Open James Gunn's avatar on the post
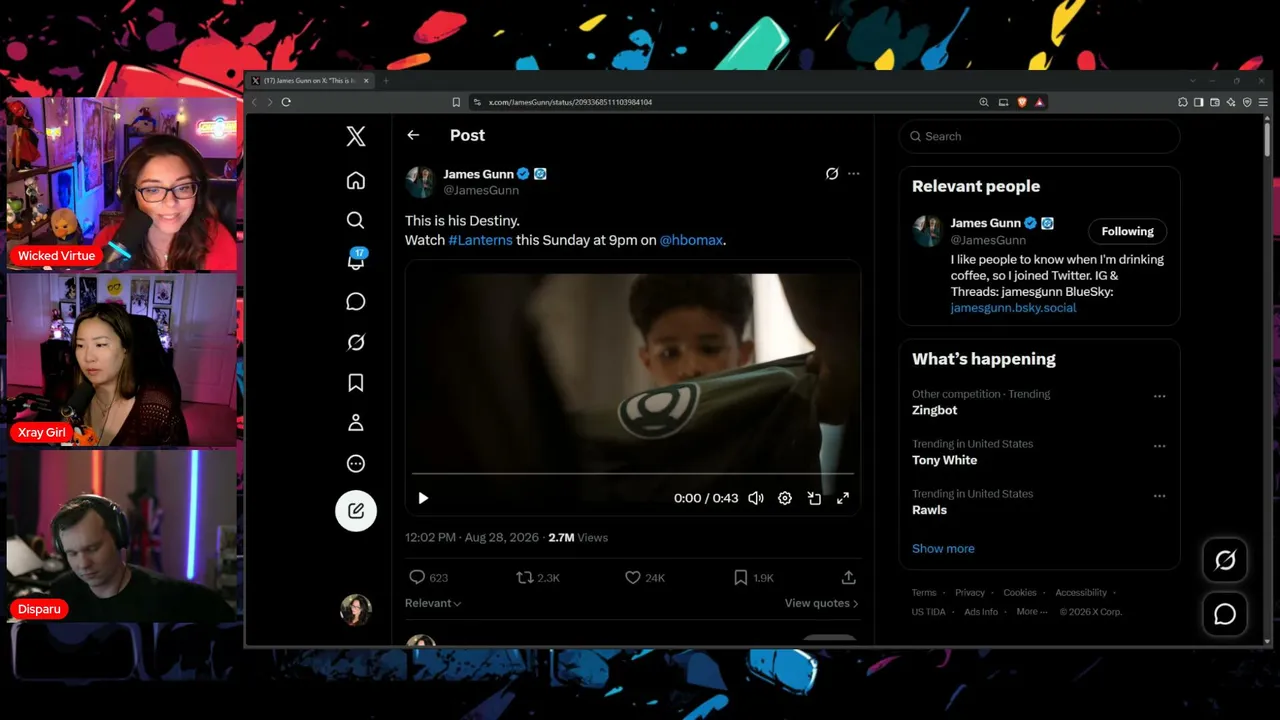 click(x=420, y=182)
